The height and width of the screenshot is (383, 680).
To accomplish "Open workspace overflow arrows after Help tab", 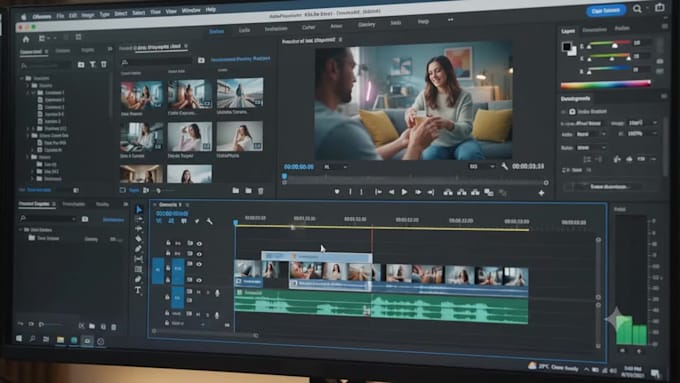I will pos(451,20).
